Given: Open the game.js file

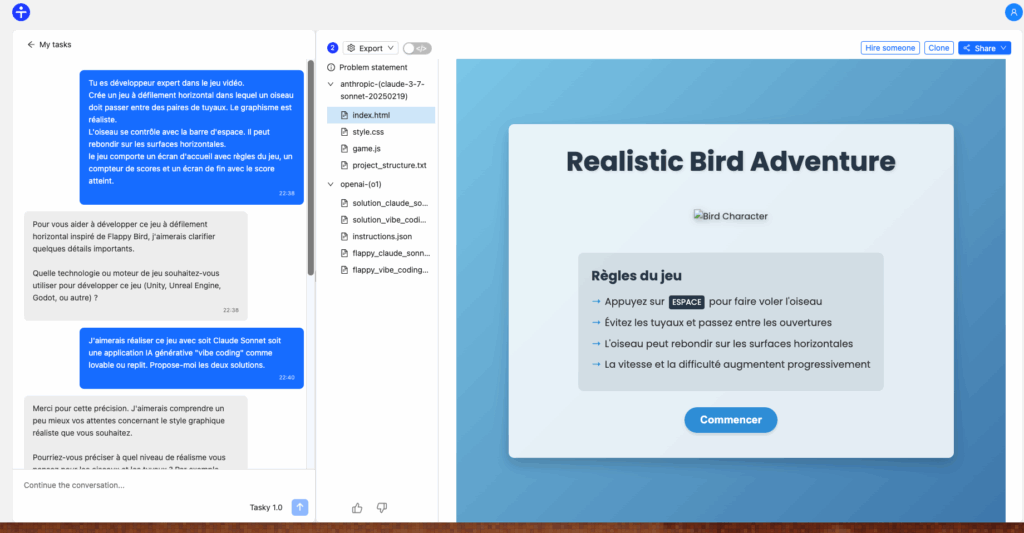Looking at the screenshot, I should (366, 148).
